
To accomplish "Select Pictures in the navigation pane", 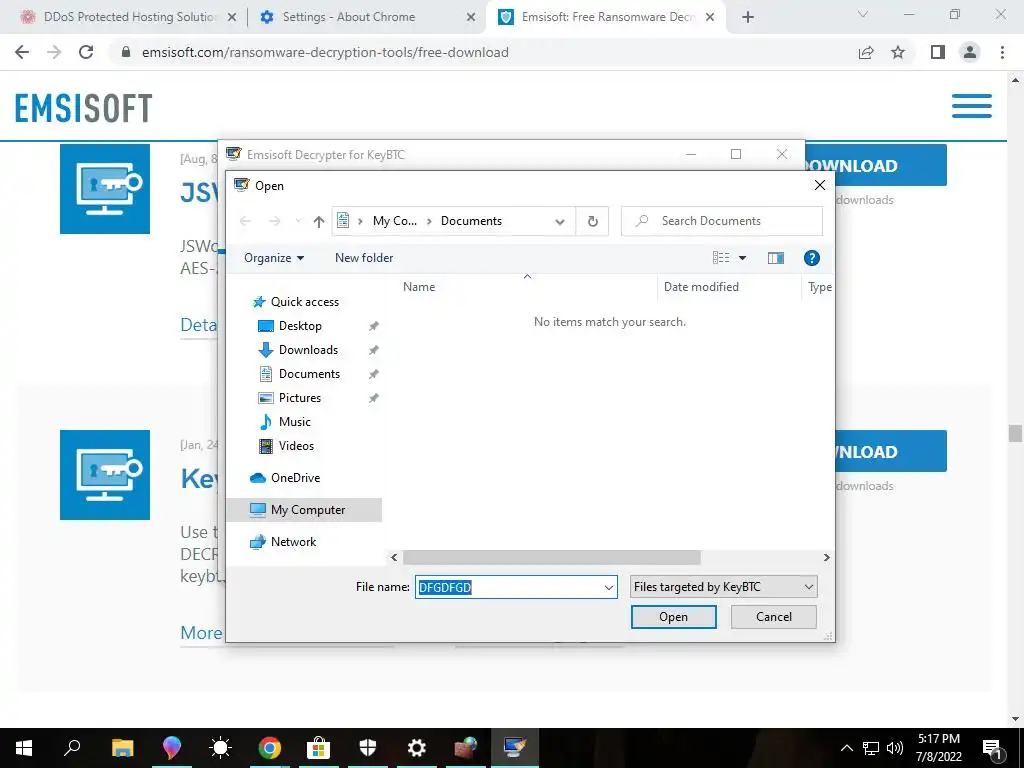I will [x=300, y=398].
